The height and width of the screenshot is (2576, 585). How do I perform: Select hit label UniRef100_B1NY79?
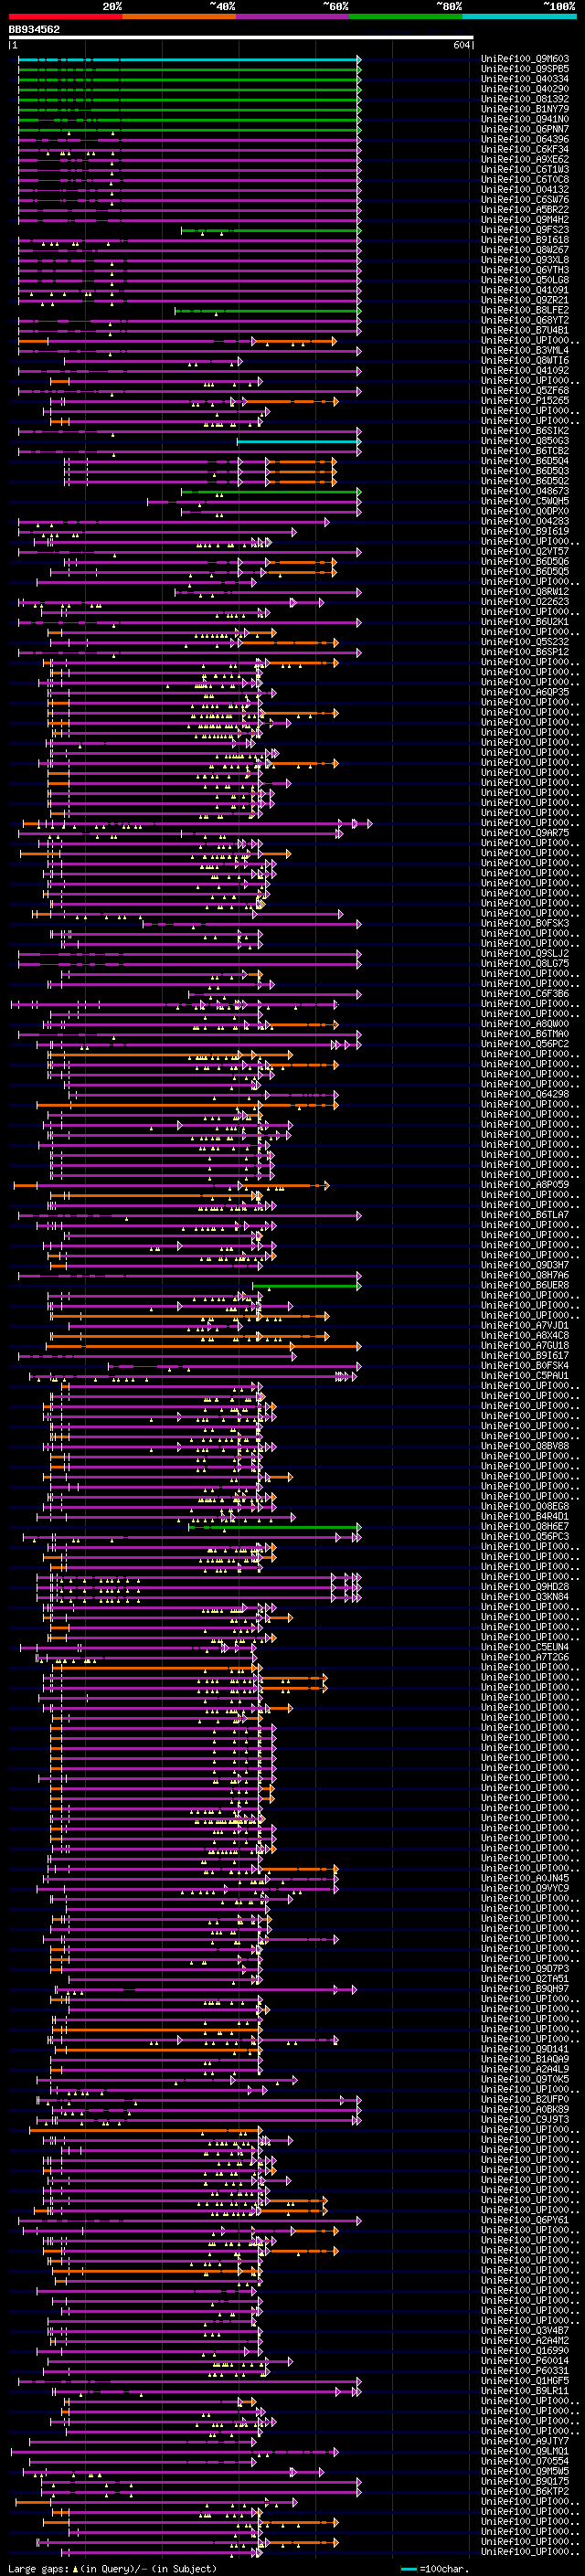pos(525,109)
